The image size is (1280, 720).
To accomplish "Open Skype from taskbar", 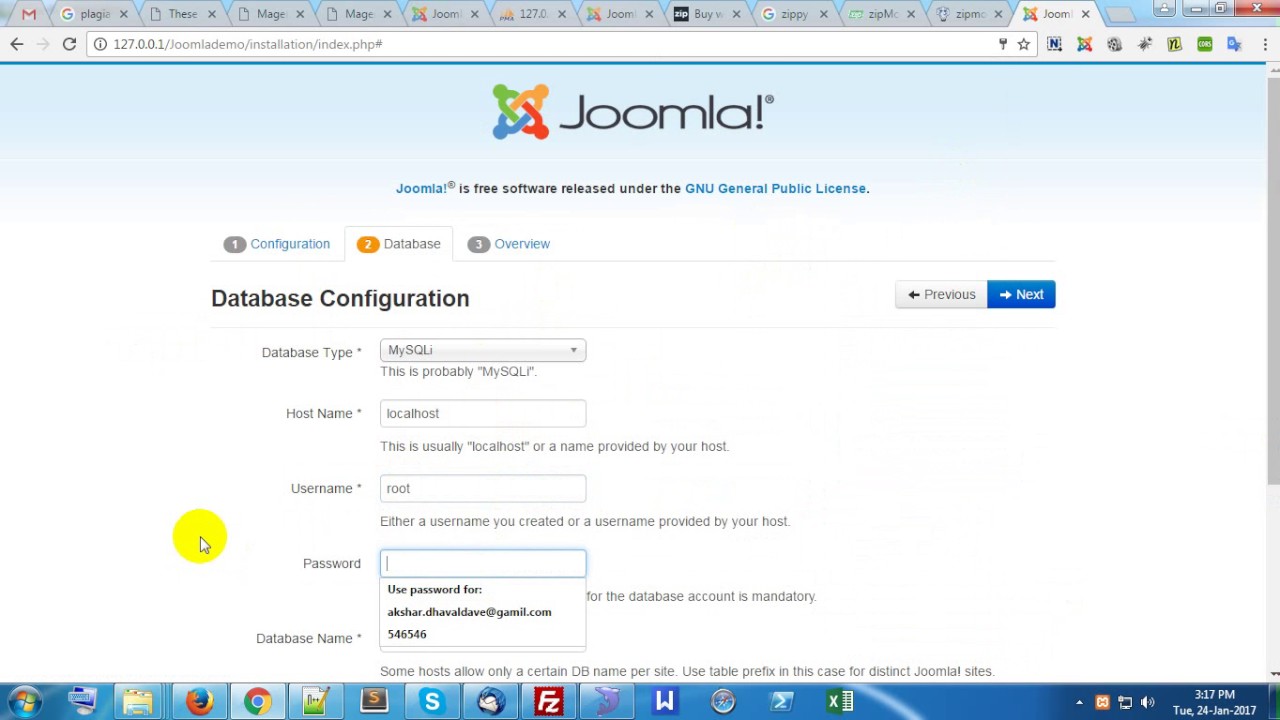I will click(x=432, y=702).
